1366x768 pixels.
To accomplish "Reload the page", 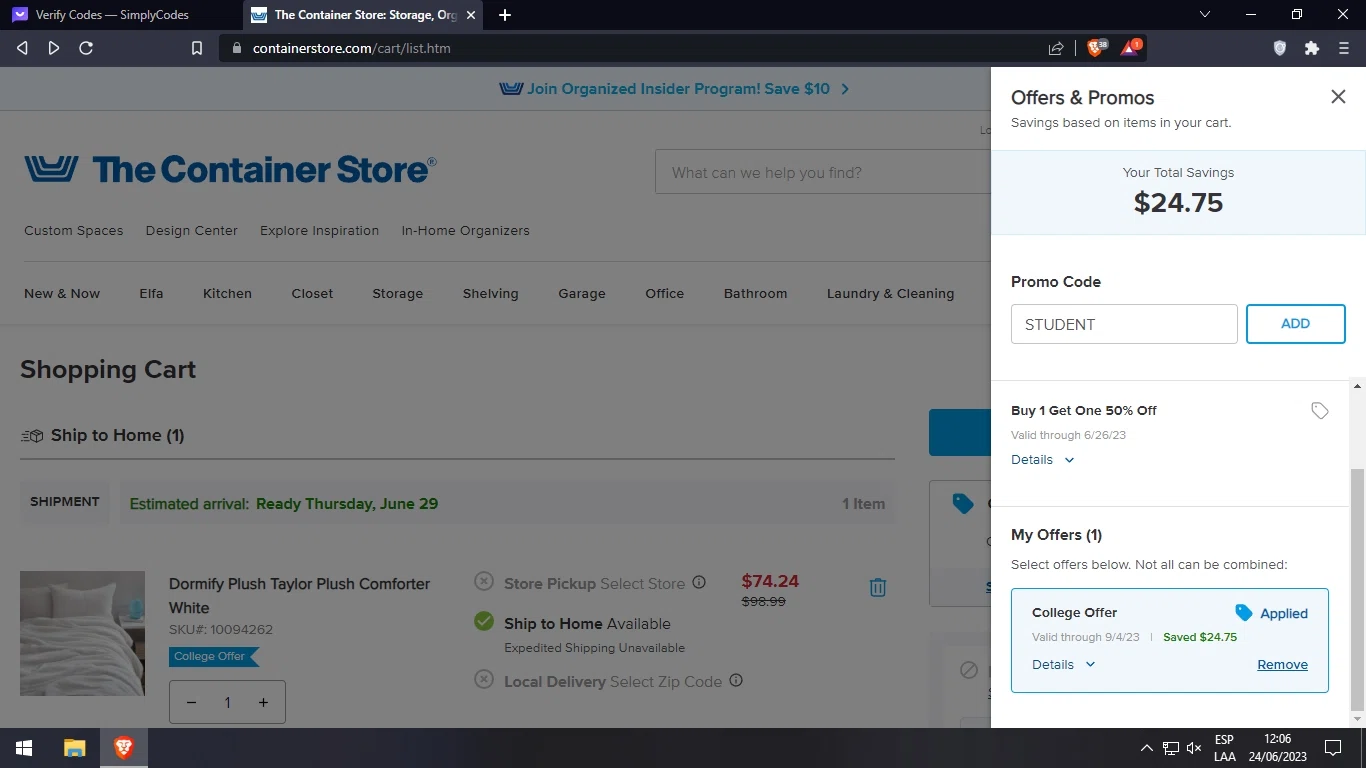I will point(86,48).
